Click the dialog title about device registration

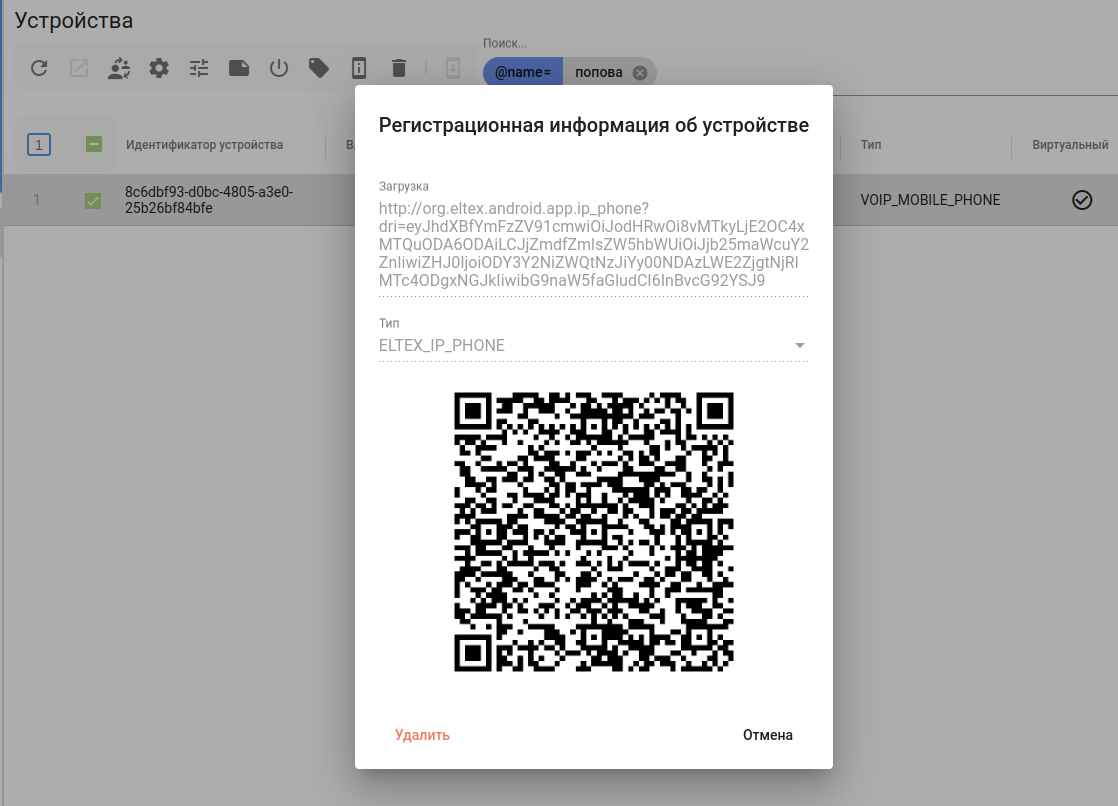coord(593,125)
